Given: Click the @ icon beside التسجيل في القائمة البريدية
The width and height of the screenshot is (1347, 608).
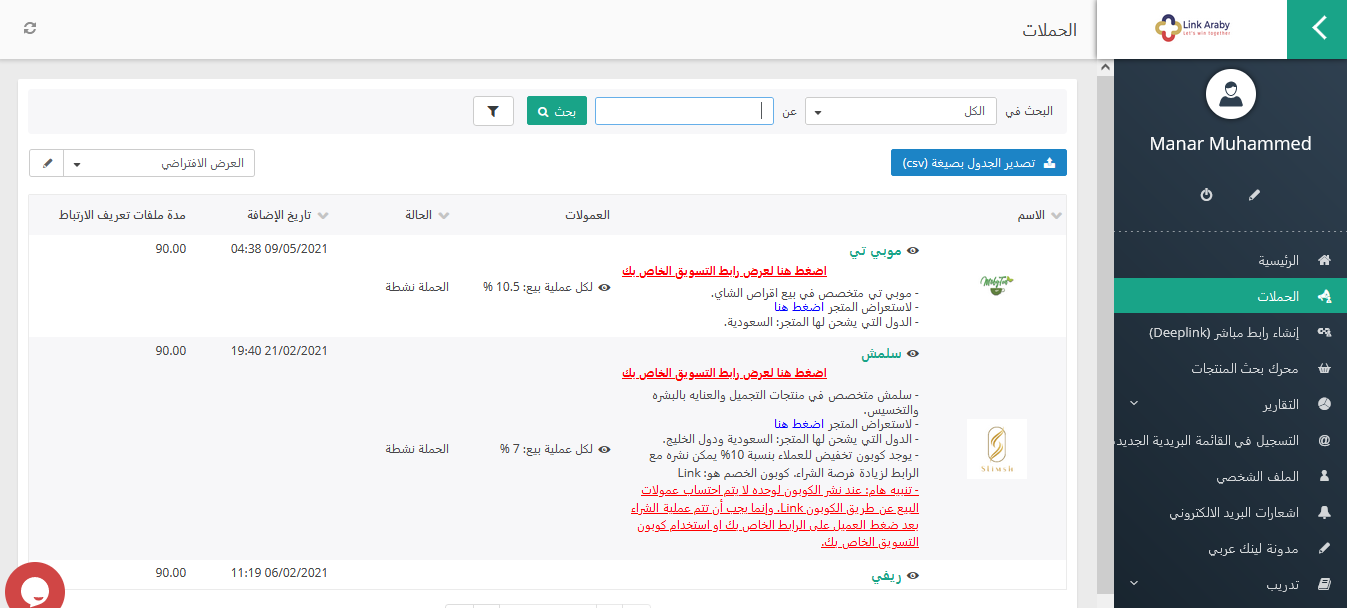Looking at the screenshot, I should point(1325,440).
